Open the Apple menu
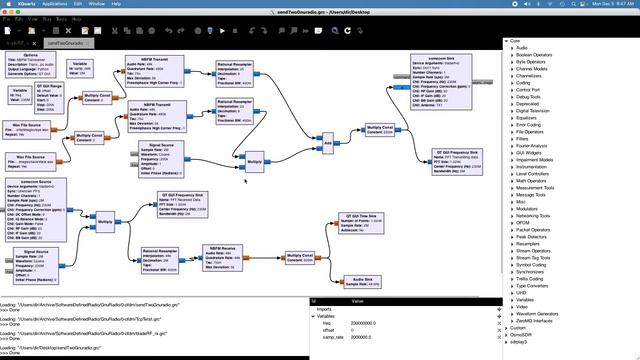The width and height of the screenshot is (640, 360). click(x=8, y=4)
